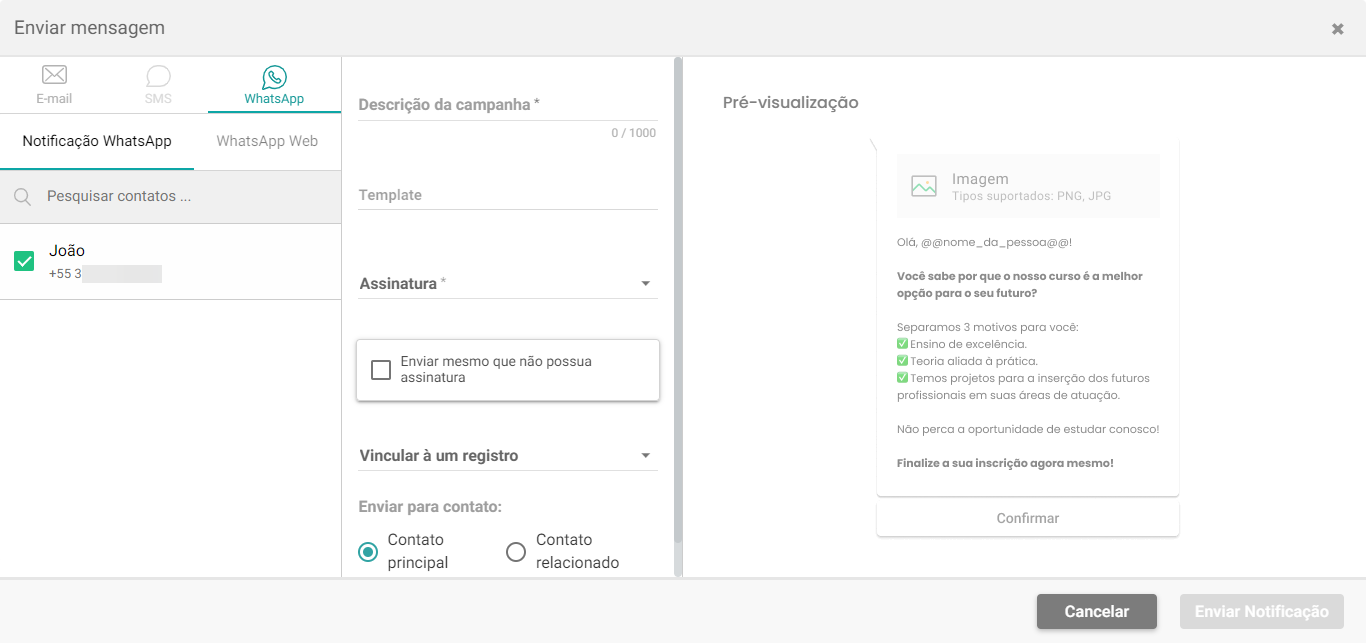Screen dimensions: 1366x643
Task: Click the E-mail envelope icon
Action: (x=54, y=75)
